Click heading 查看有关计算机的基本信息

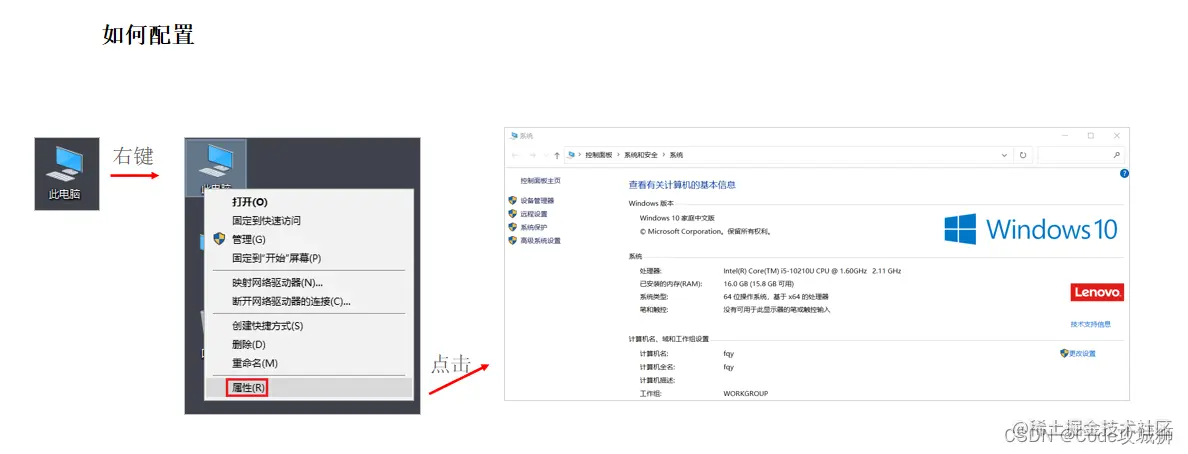pyautogui.click(x=682, y=184)
